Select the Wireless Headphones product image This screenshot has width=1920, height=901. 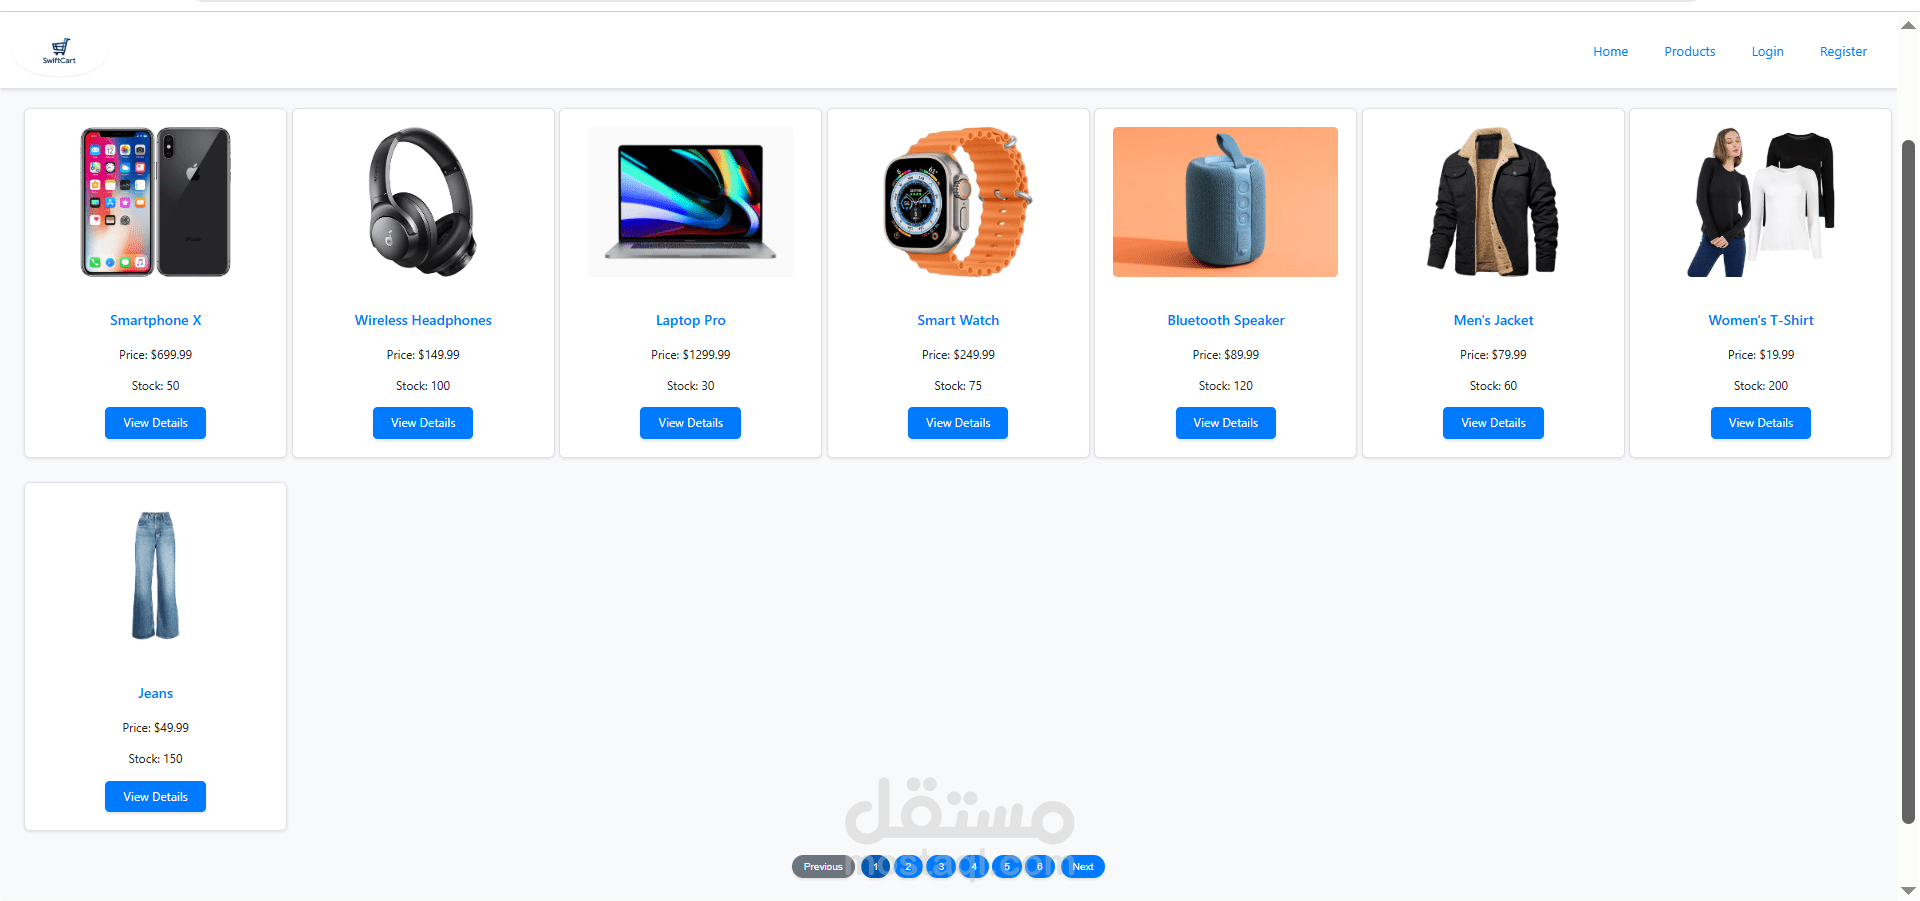point(423,202)
